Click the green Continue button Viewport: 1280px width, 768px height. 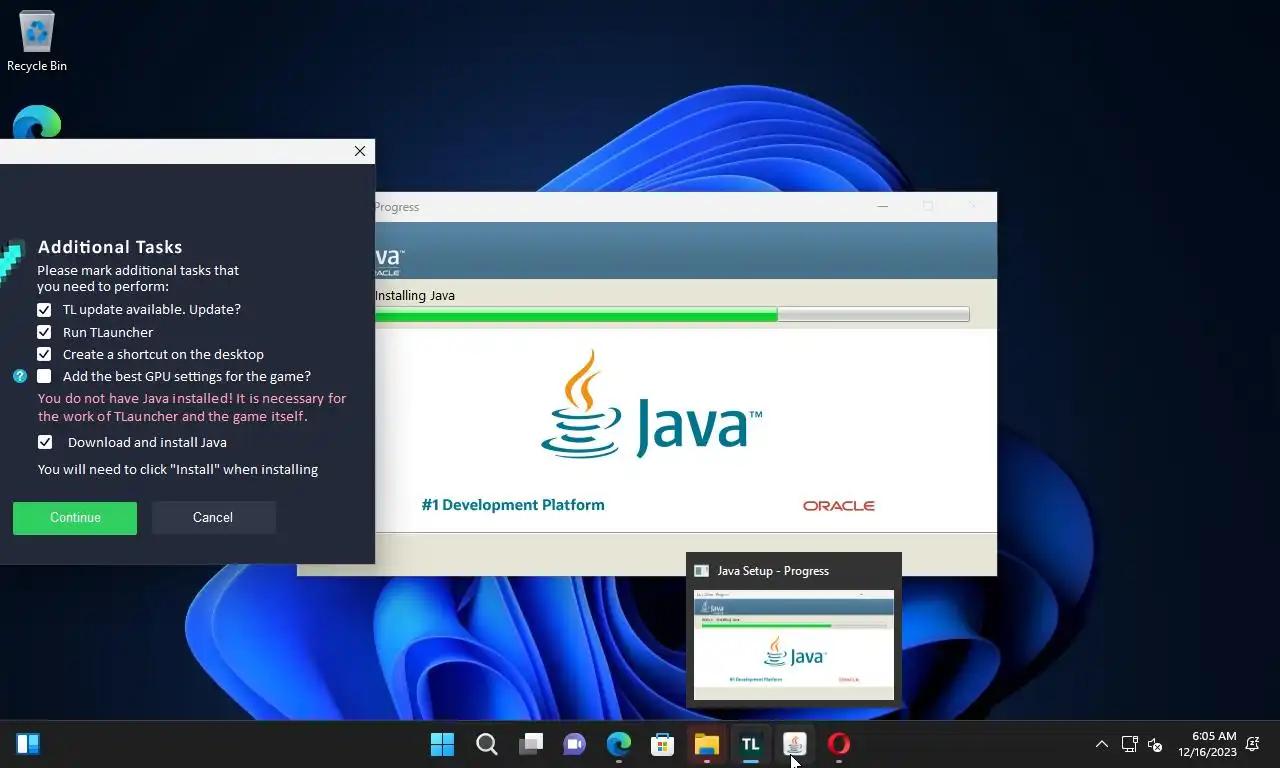pyautogui.click(x=75, y=518)
